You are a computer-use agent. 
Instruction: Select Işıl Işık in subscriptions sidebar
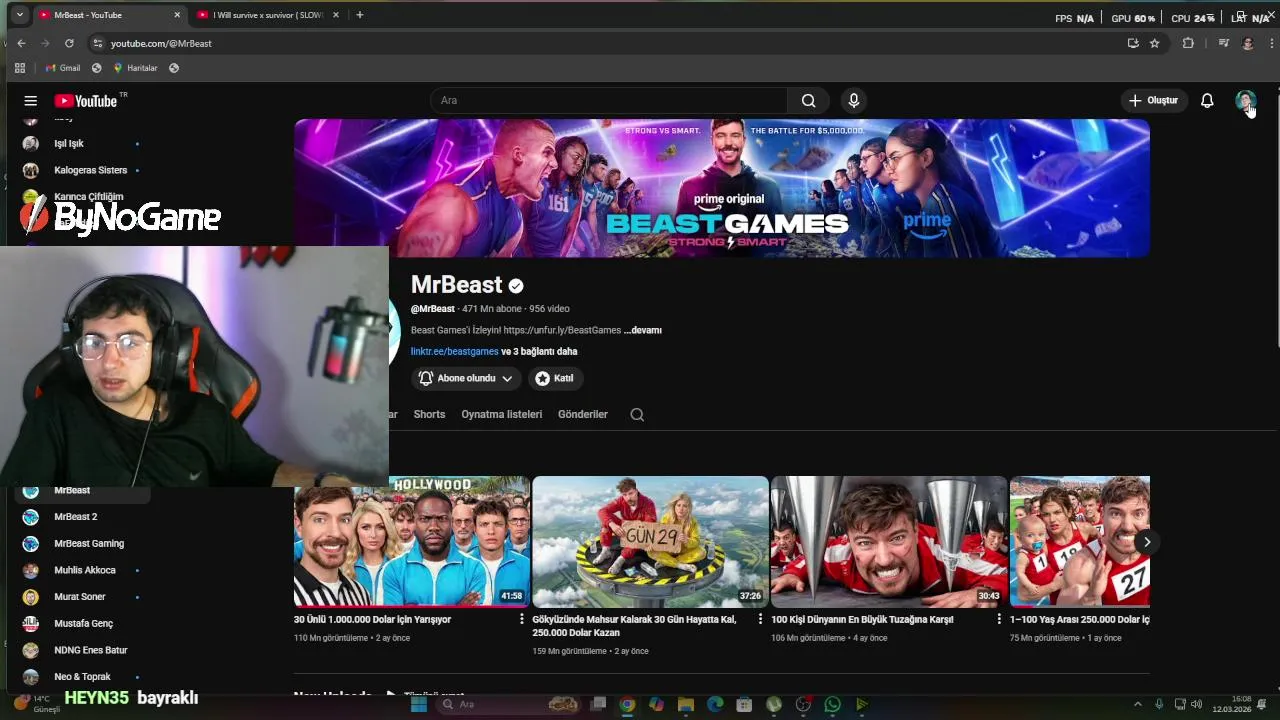[69, 143]
